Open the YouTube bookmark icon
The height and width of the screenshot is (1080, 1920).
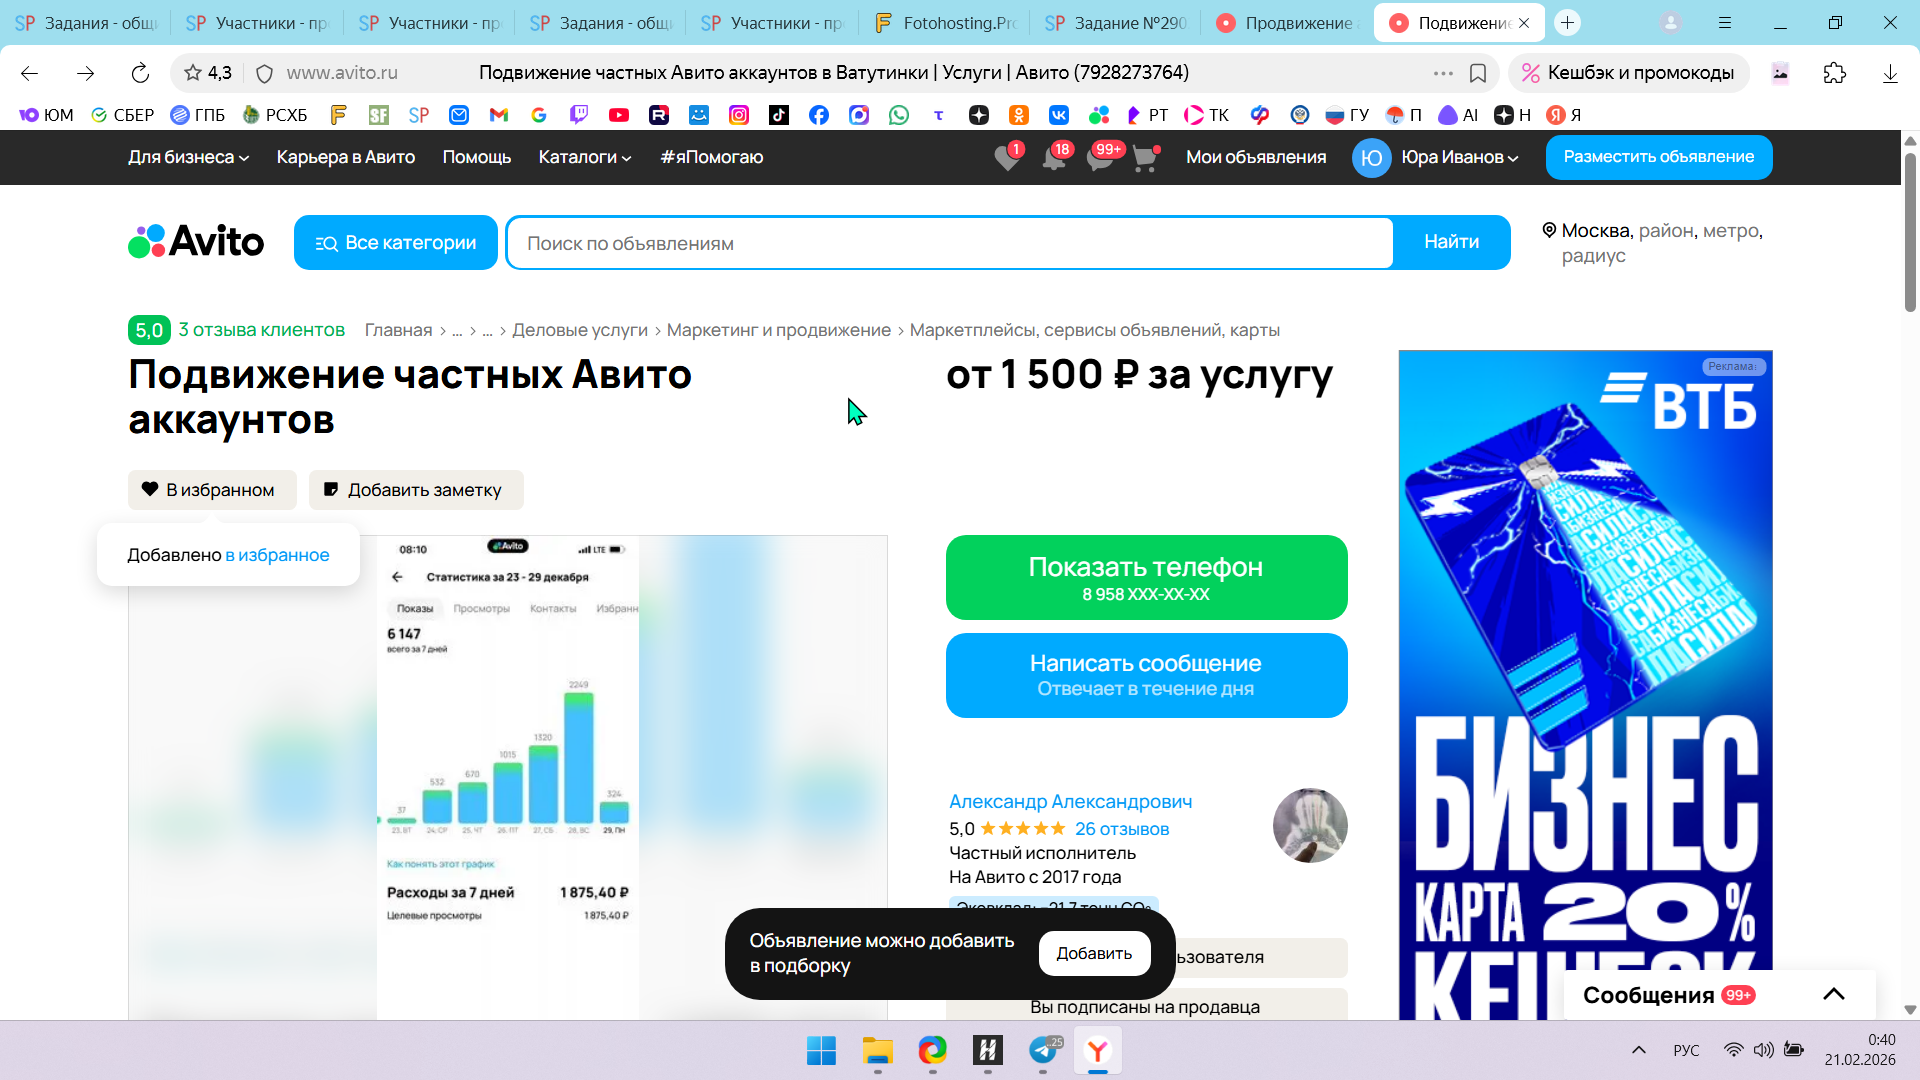point(619,115)
